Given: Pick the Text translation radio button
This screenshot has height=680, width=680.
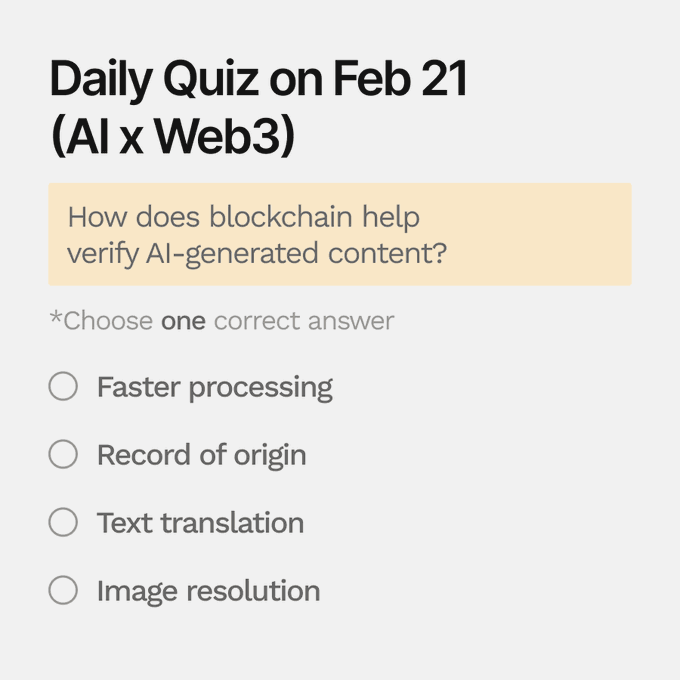Looking at the screenshot, I should pyautogui.click(x=63, y=522).
